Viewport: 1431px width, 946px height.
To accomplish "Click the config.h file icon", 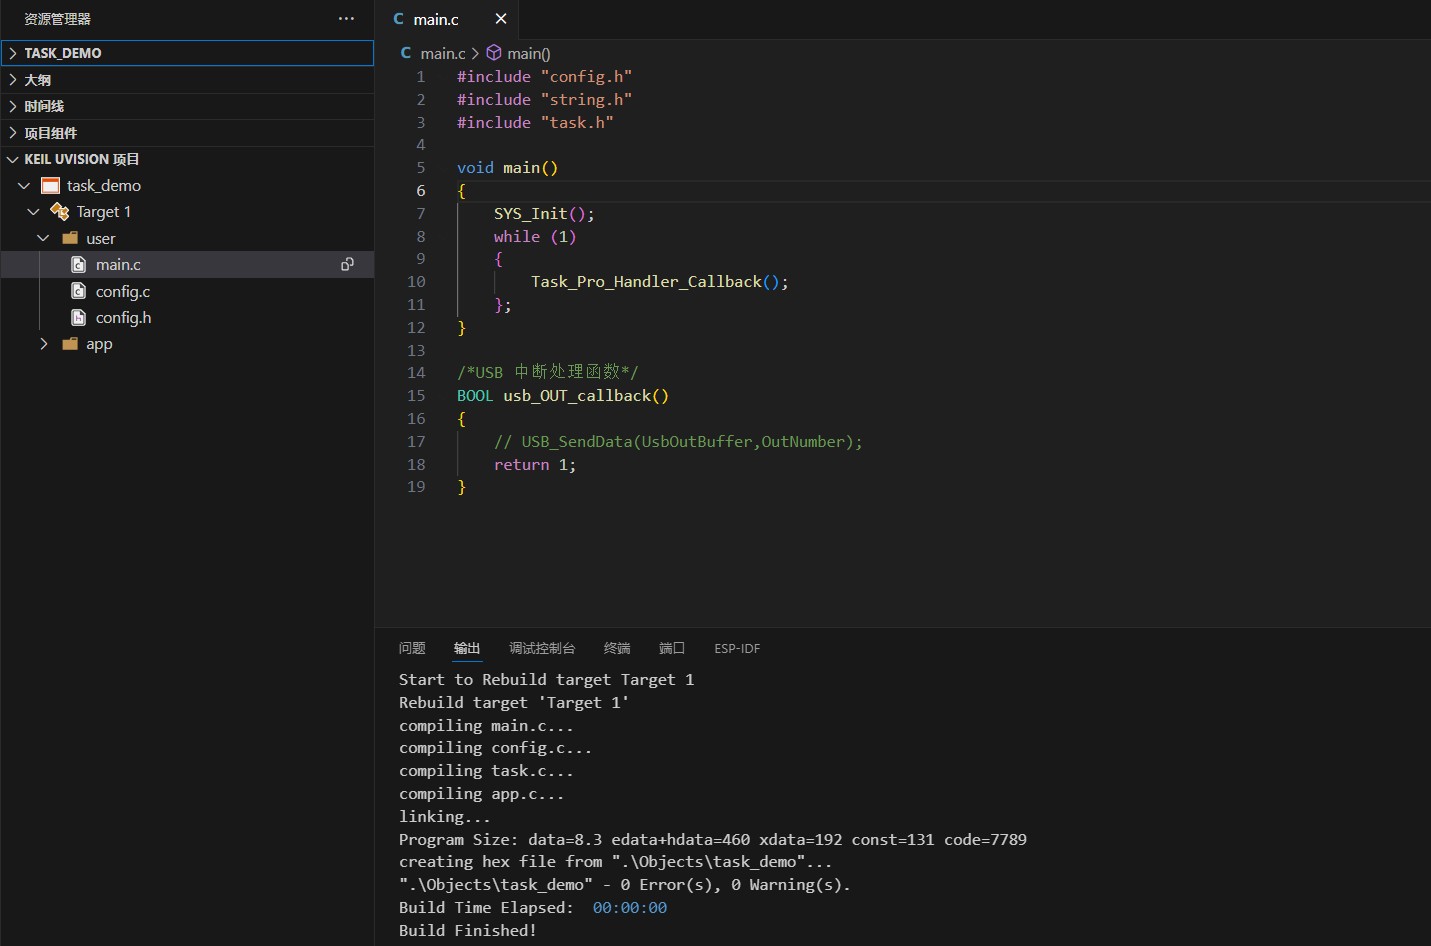I will point(79,317).
